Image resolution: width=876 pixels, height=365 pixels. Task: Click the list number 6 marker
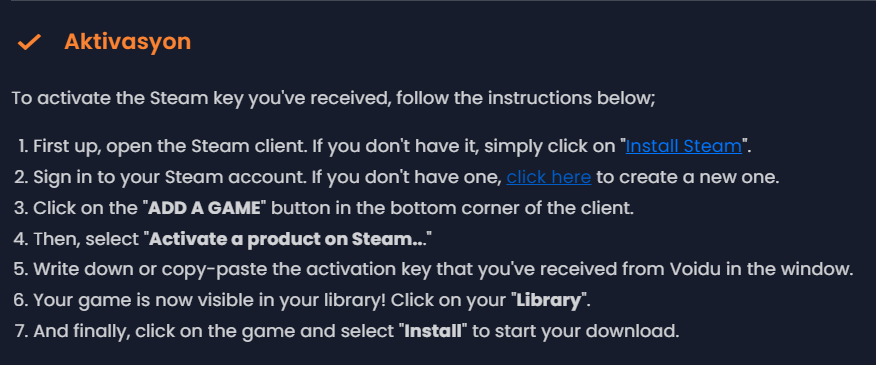pos(21,301)
